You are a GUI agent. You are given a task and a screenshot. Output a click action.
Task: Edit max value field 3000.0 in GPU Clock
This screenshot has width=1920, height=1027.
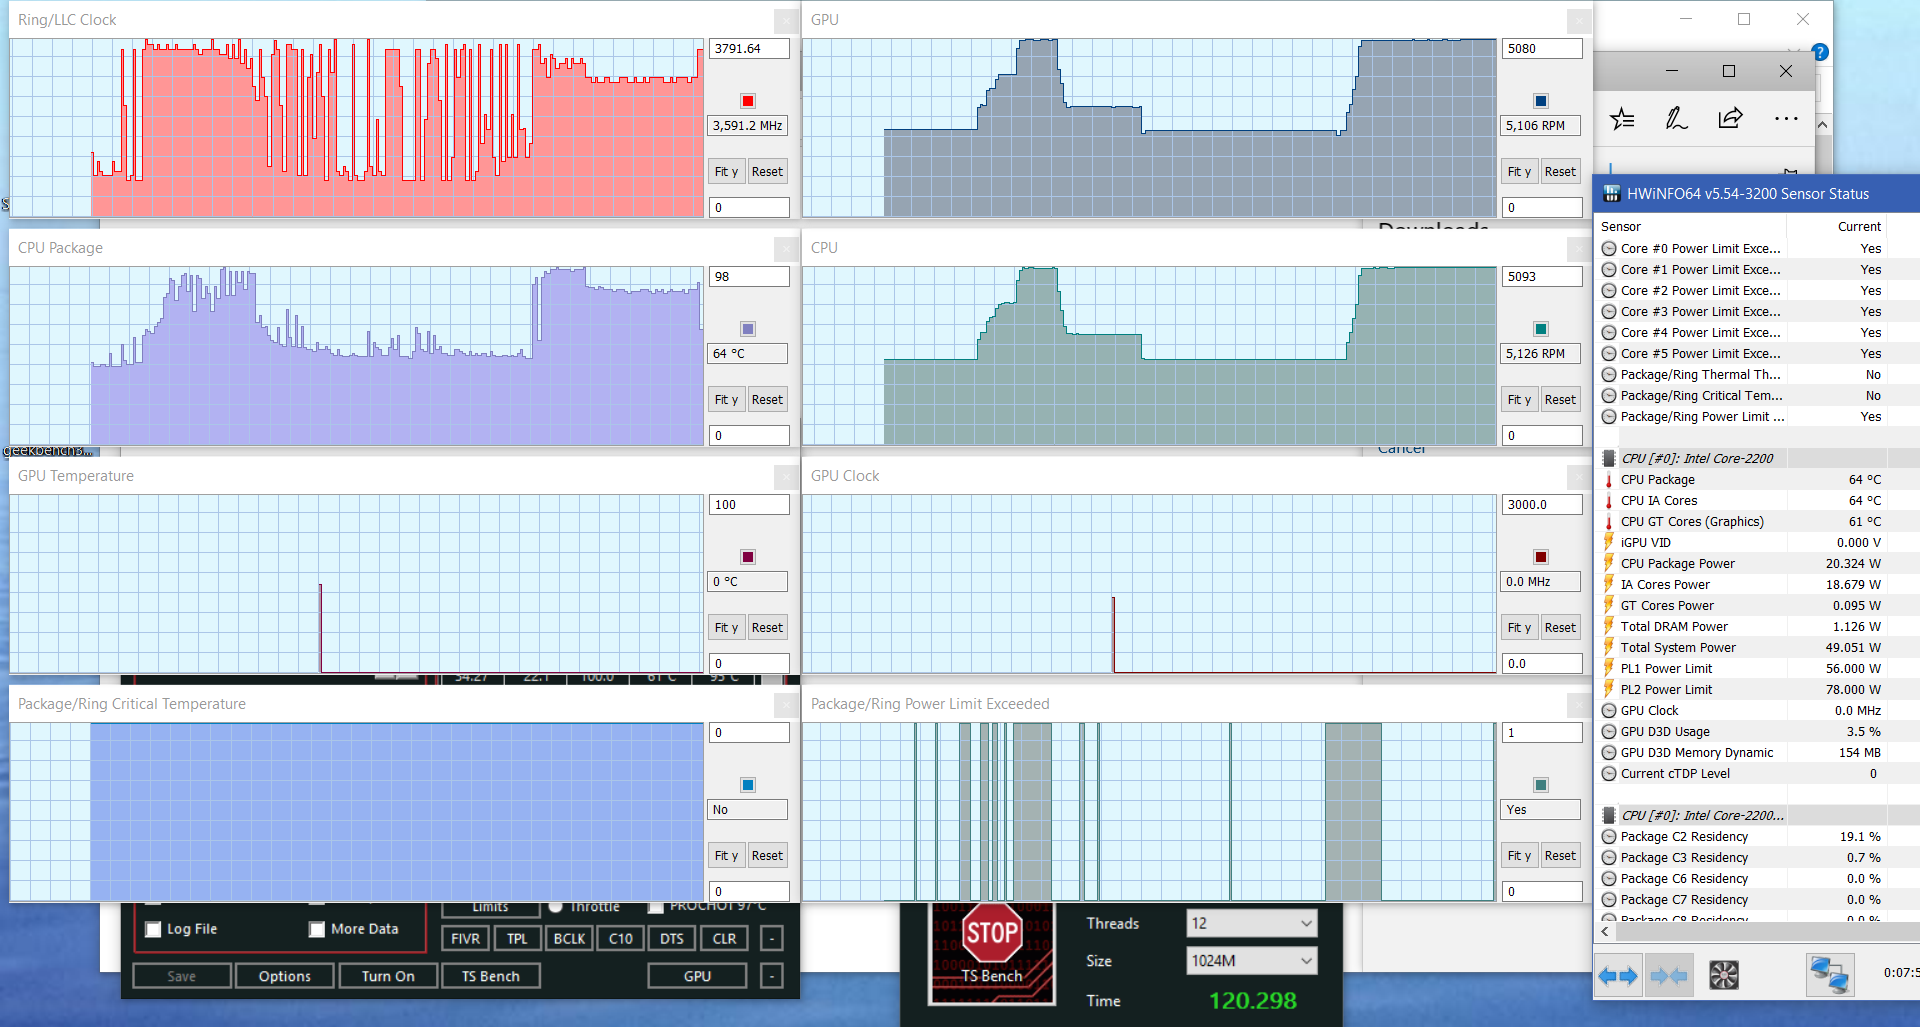[x=1542, y=505]
